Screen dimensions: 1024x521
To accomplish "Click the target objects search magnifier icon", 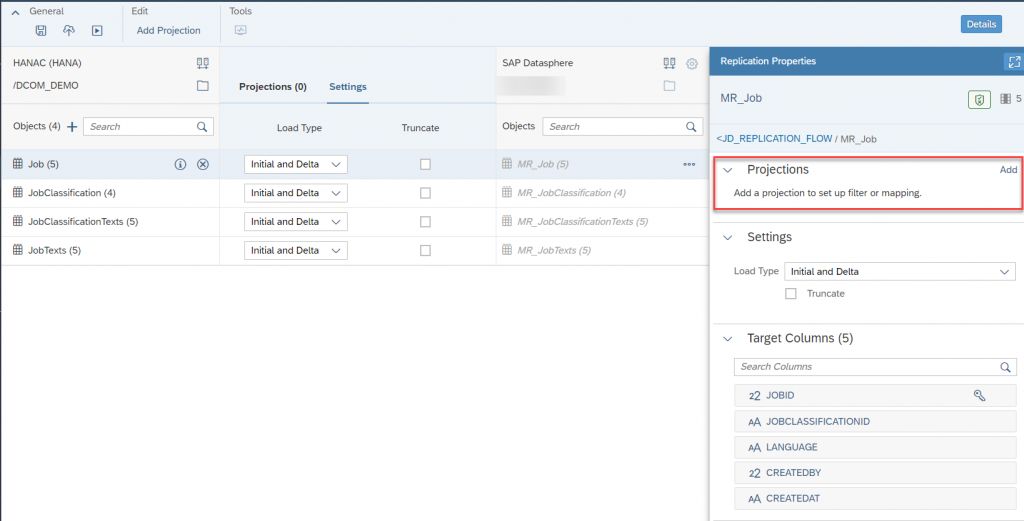I will (x=691, y=127).
